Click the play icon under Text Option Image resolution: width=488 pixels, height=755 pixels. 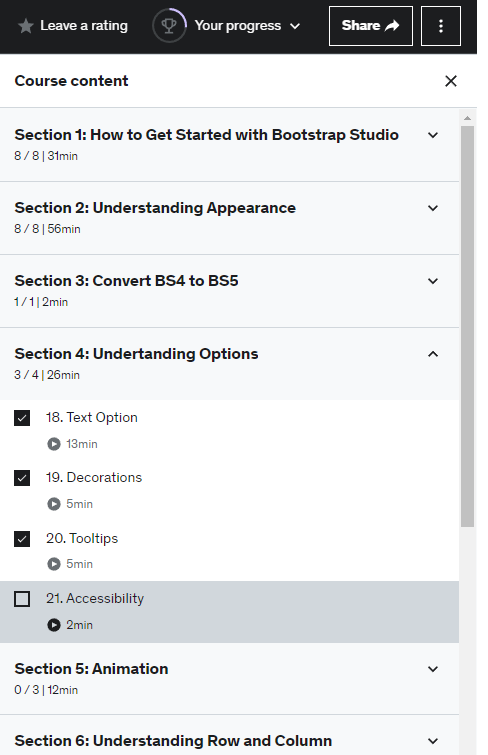tap(54, 444)
